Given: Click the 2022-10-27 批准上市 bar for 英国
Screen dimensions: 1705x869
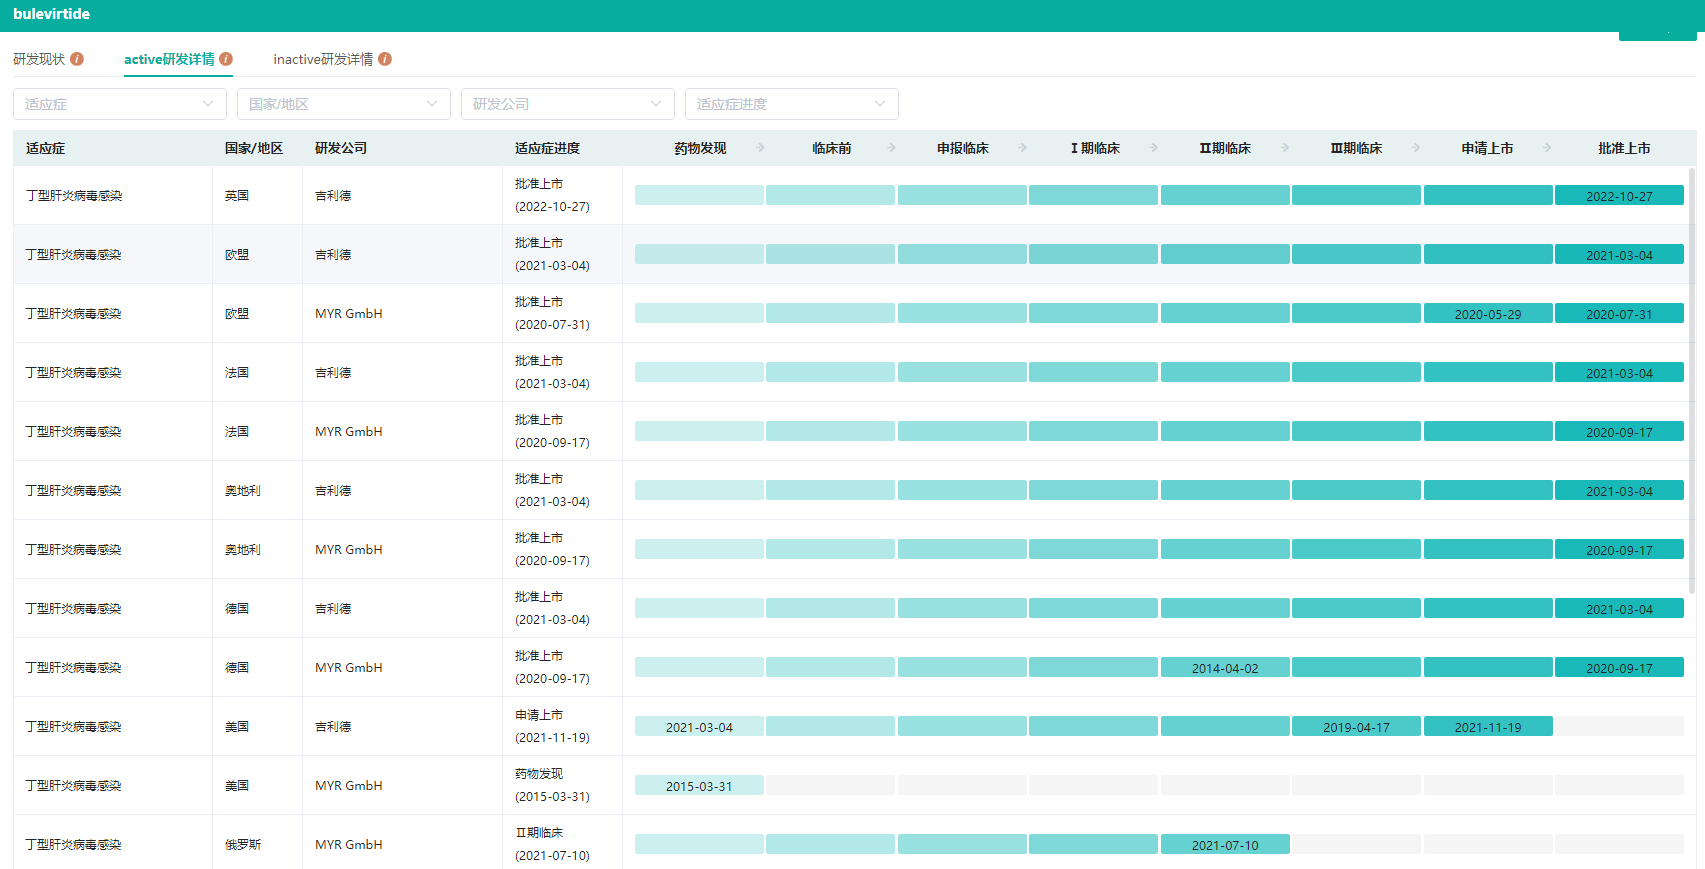Looking at the screenshot, I should click(1619, 196).
